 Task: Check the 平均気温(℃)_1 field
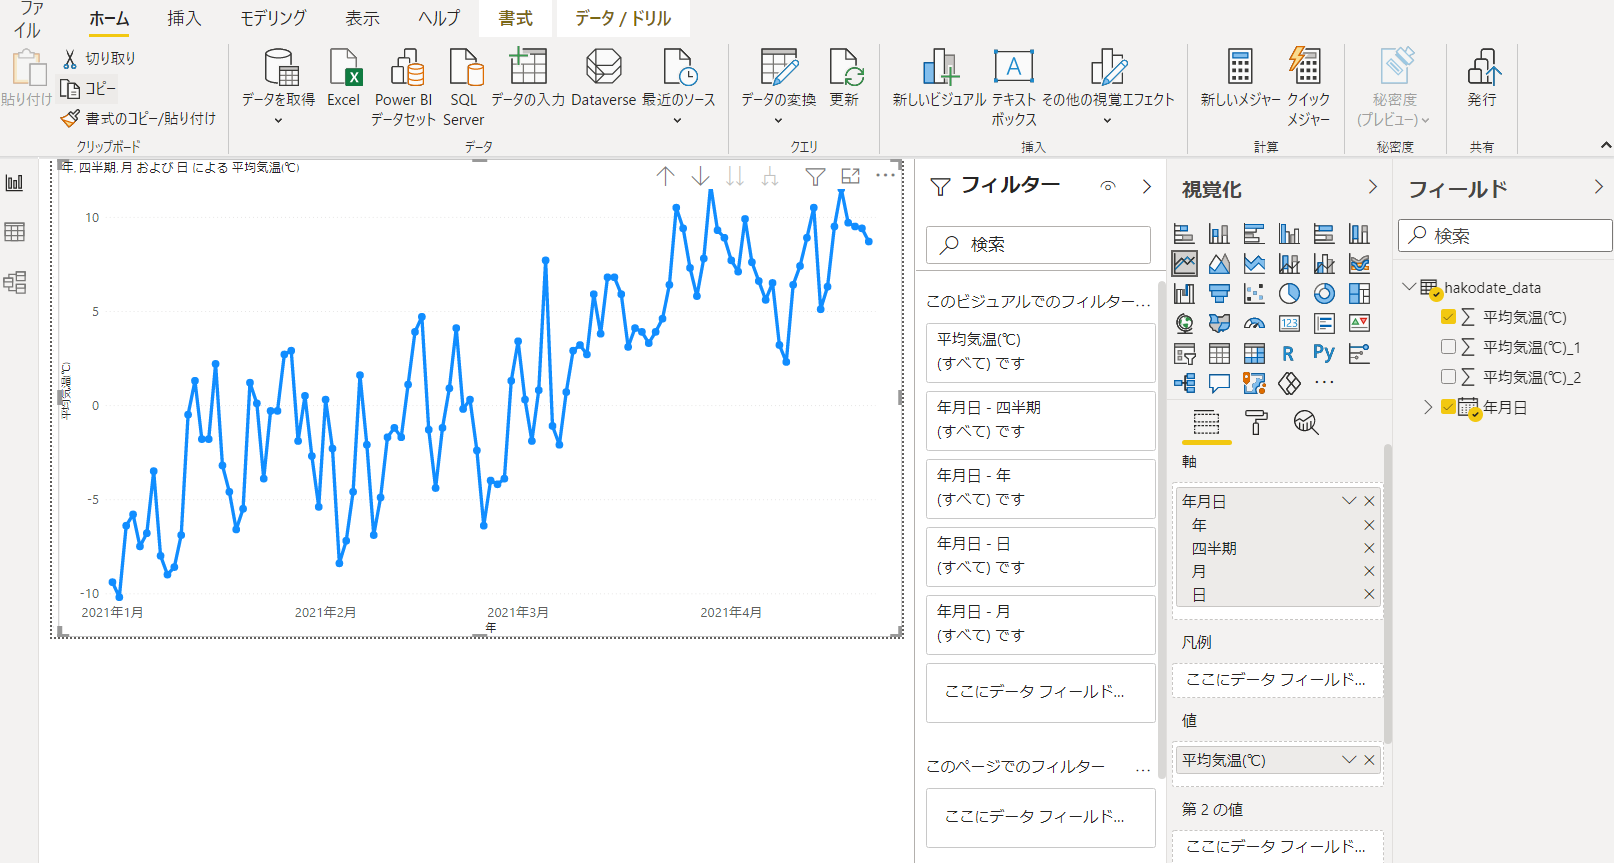[x=1448, y=347]
